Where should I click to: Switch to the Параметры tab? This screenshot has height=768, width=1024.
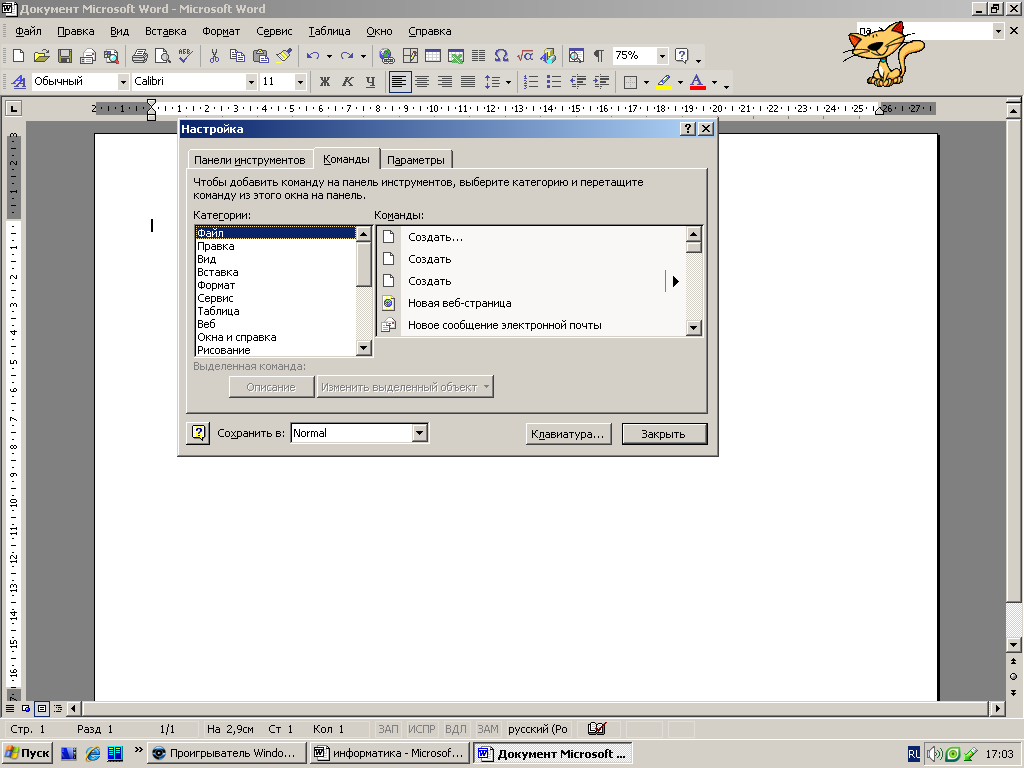tap(415, 160)
